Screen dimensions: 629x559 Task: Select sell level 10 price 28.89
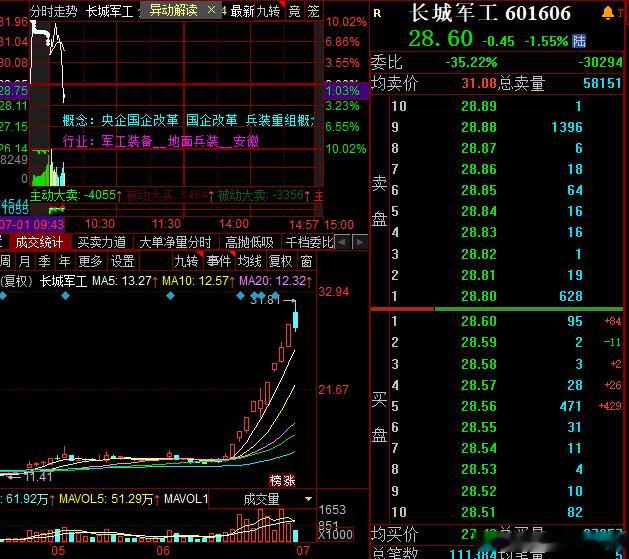tap(479, 106)
